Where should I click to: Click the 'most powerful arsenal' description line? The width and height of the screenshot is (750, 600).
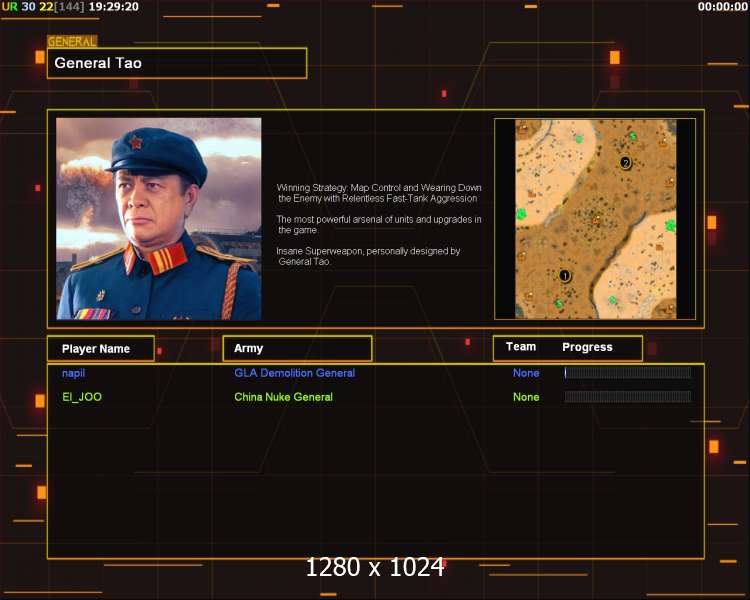[379, 224]
